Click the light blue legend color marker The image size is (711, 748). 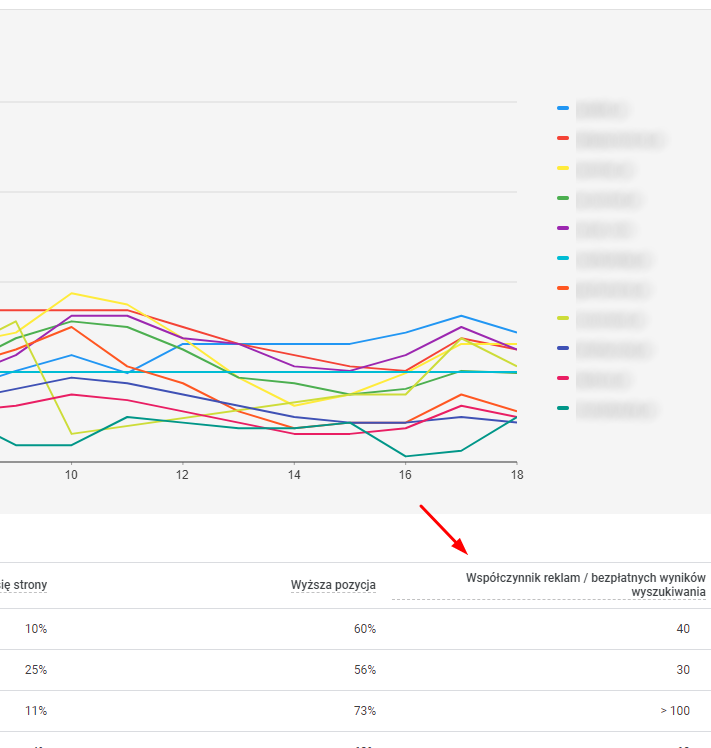pyautogui.click(x=563, y=108)
